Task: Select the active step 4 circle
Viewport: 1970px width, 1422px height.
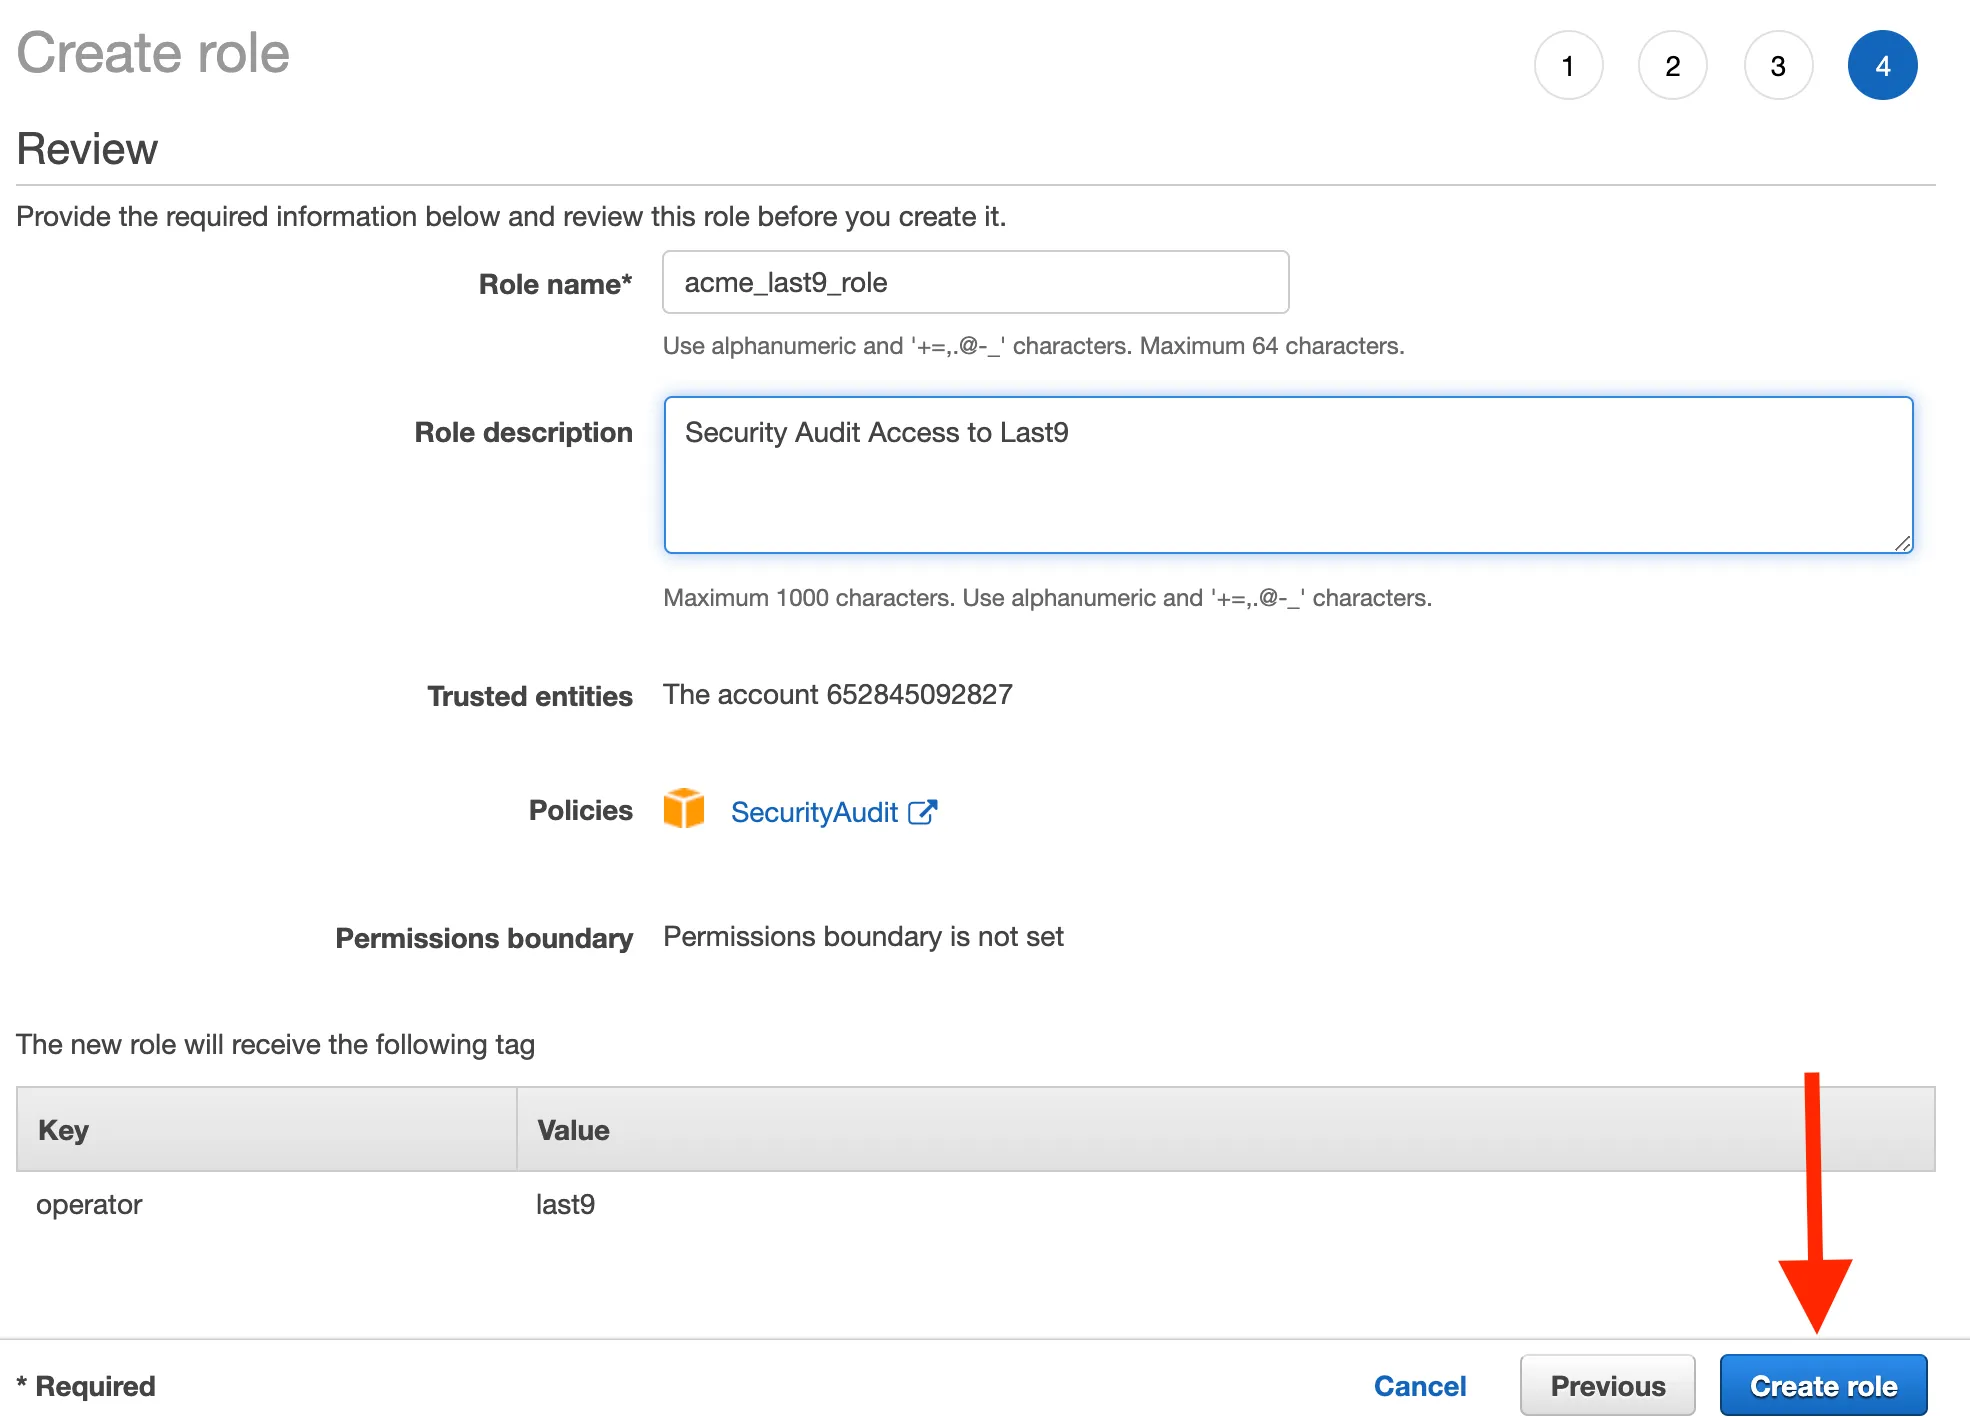Action: [1882, 66]
